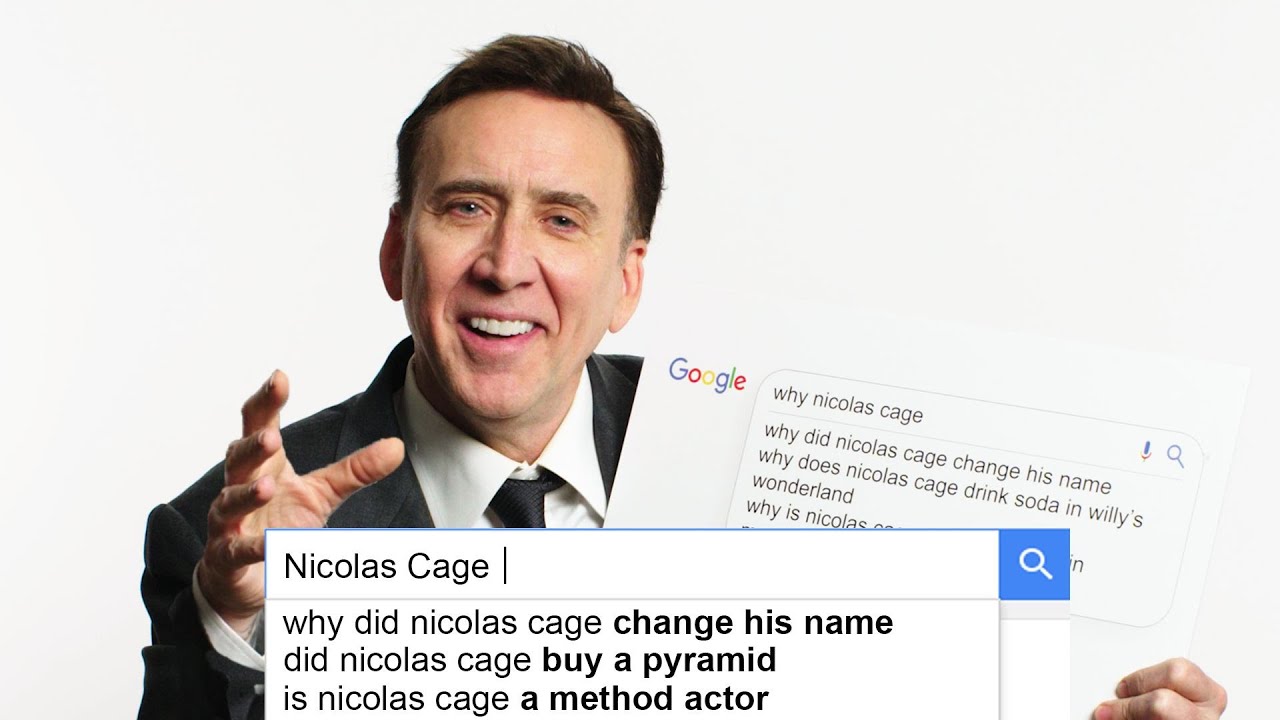Click the Google logo on the board

(x=707, y=375)
